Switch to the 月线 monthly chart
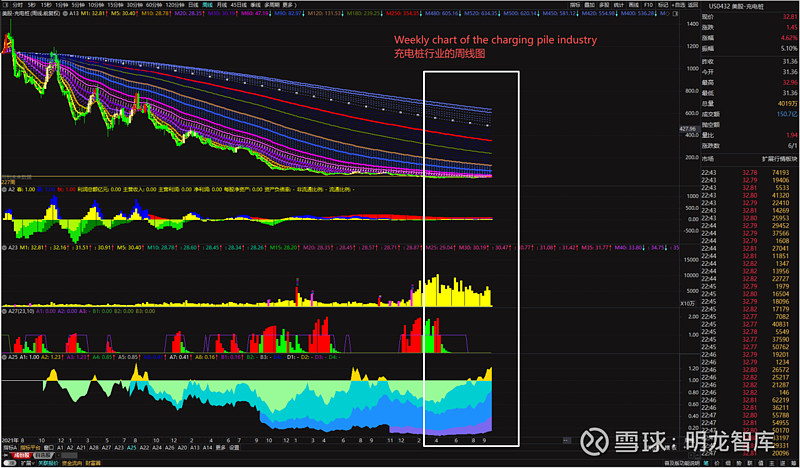Image resolution: width=800 pixels, height=468 pixels. pos(221,5)
